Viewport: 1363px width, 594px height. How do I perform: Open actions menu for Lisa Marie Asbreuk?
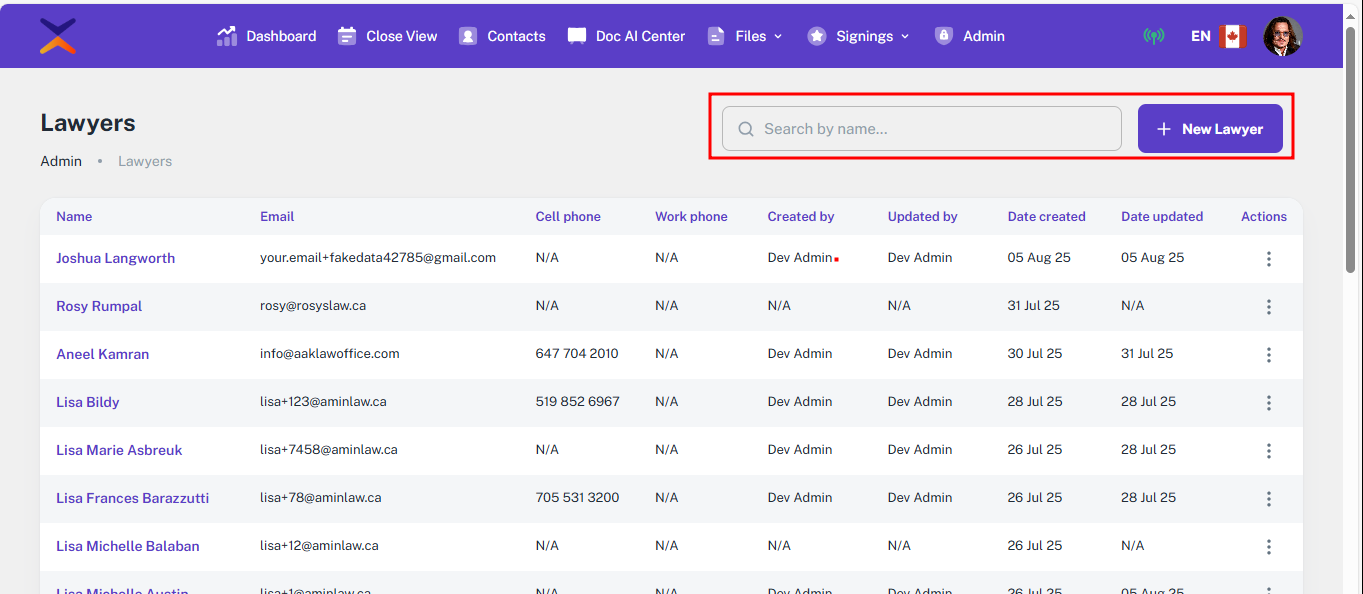(x=1269, y=451)
